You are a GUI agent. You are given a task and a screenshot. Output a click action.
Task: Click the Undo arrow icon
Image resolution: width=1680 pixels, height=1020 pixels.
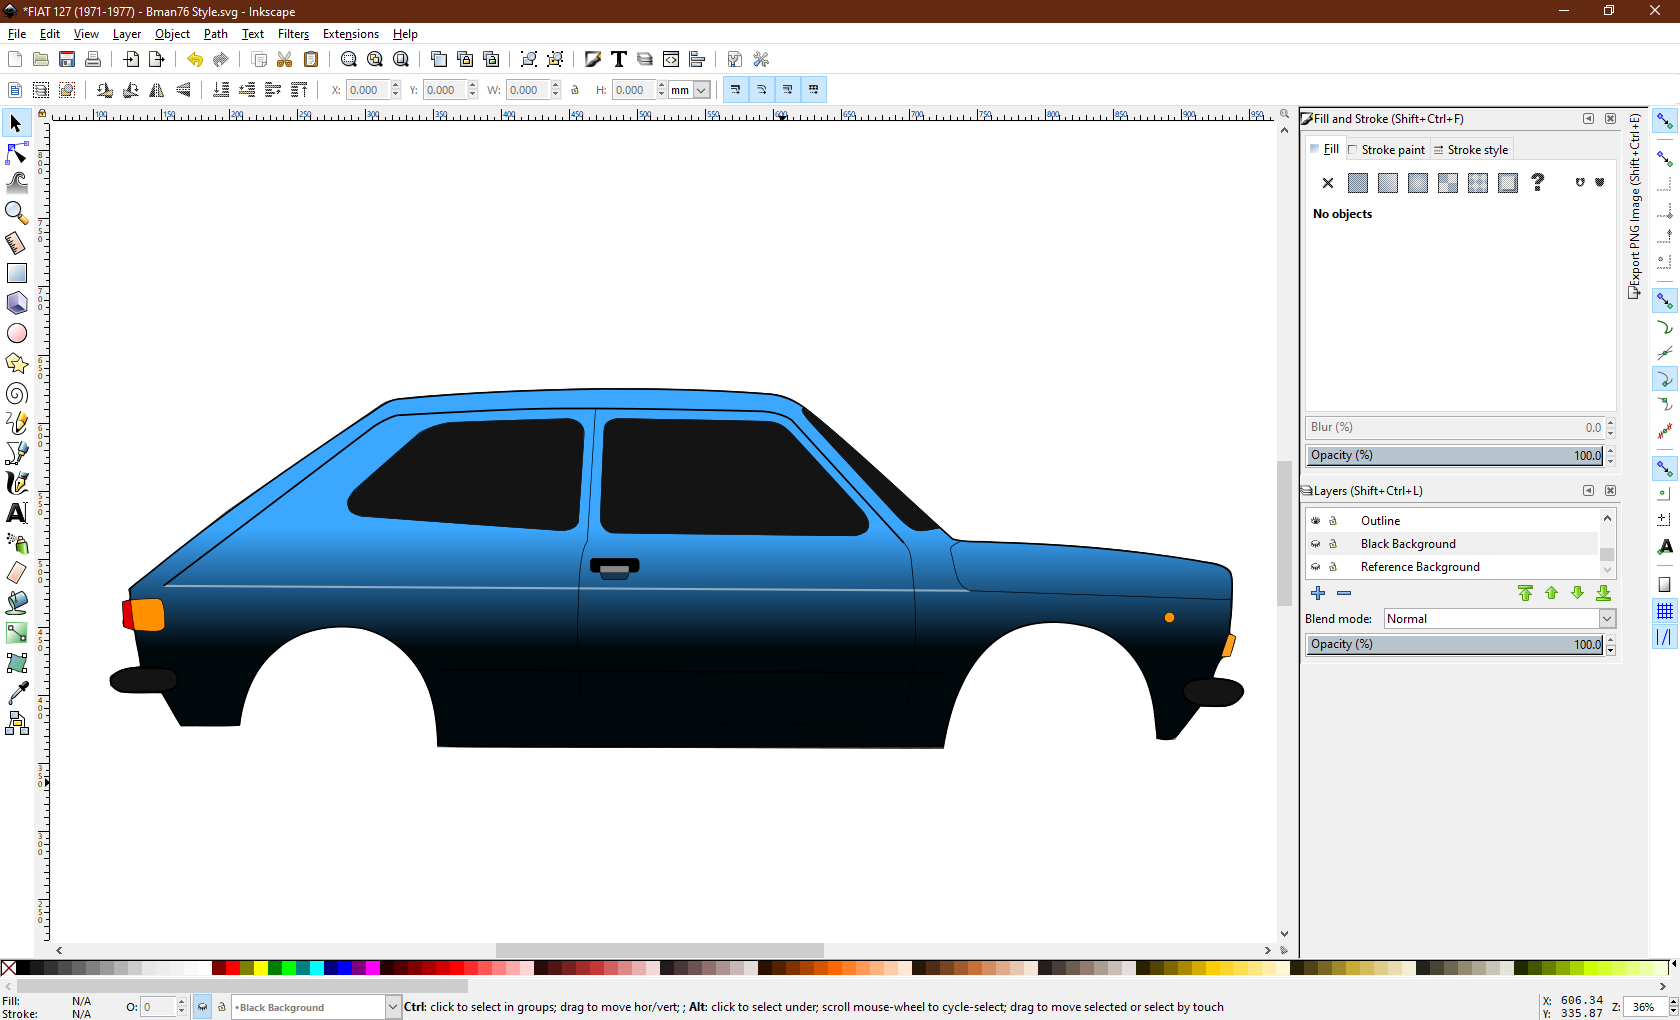195,59
